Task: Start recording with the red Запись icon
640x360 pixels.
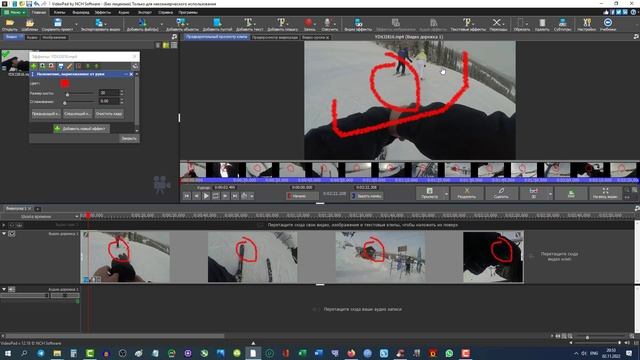Action: 309,24
